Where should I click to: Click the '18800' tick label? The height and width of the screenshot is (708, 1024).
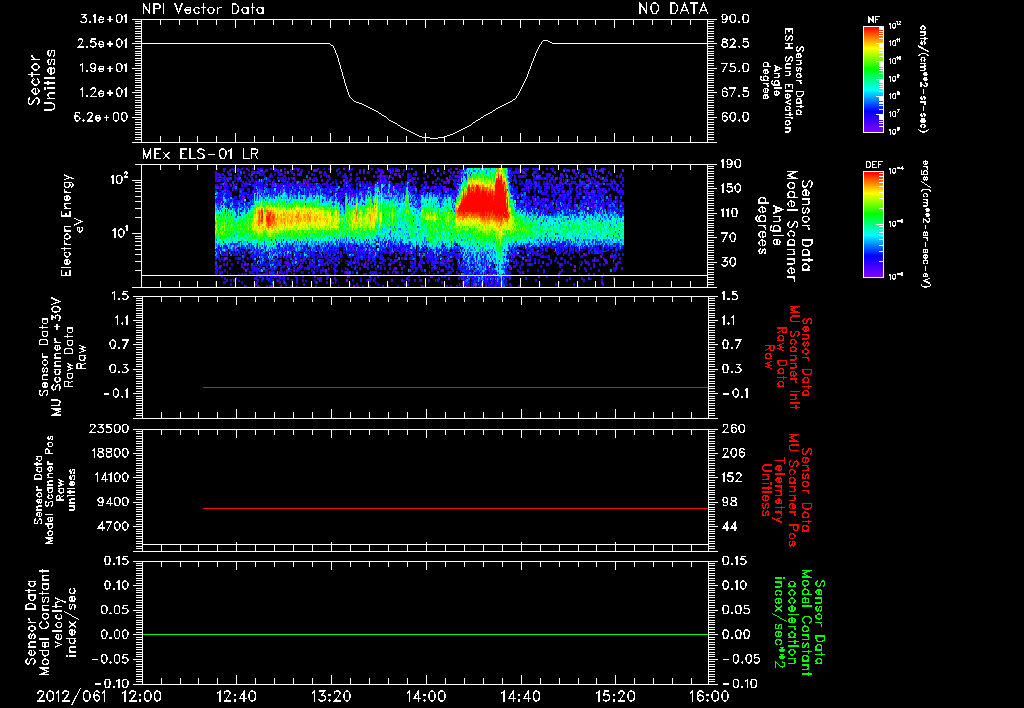pos(108,453)
